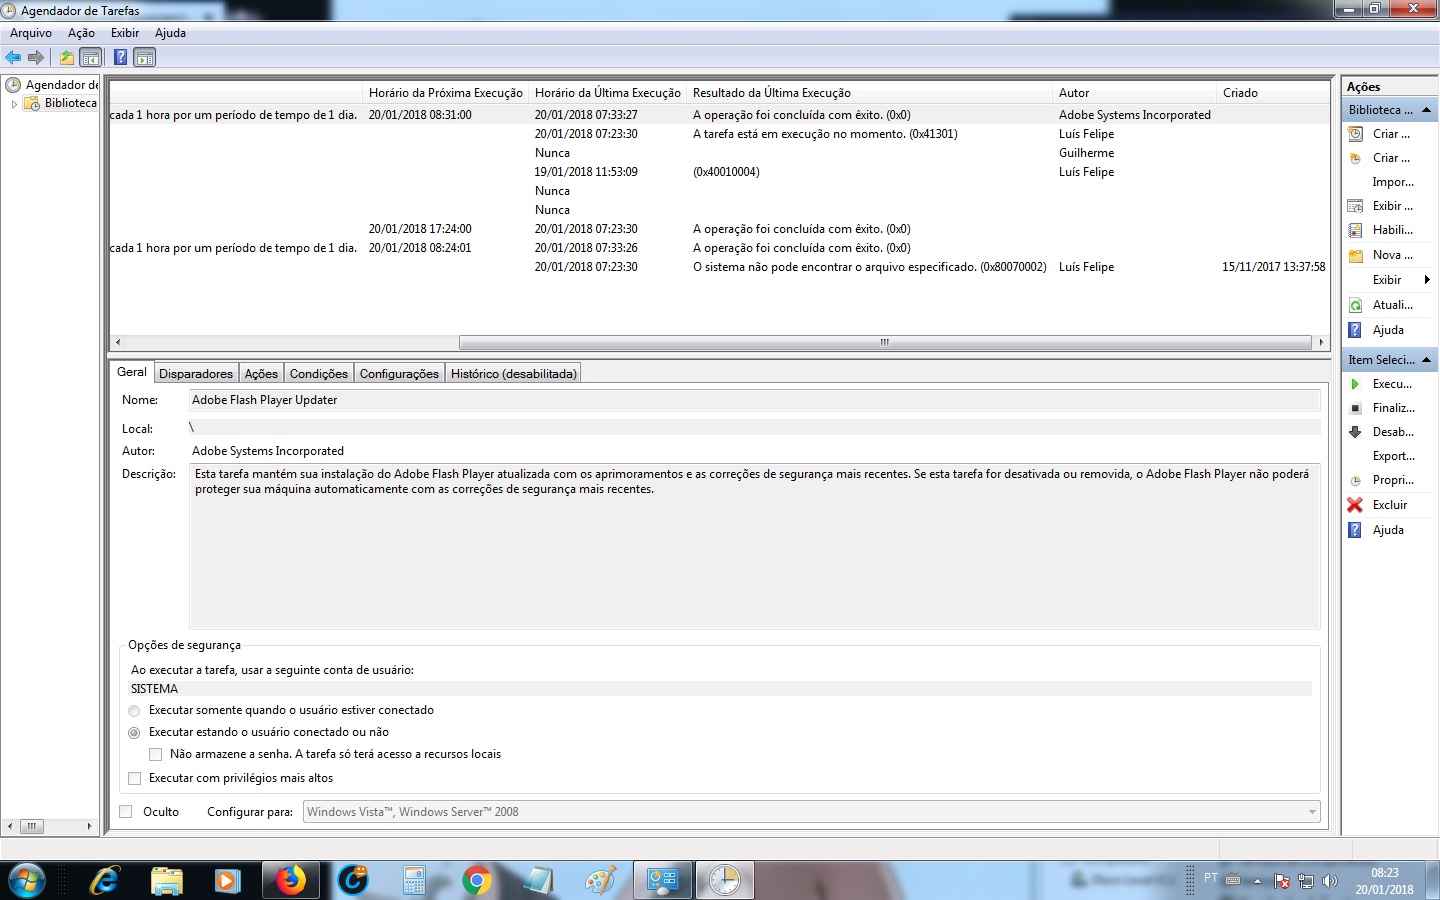The width and height of the screenshot is (1440, 900).
Task: Click the up one level folder icon
Action: pyautogui.click(x=66, y=57)
